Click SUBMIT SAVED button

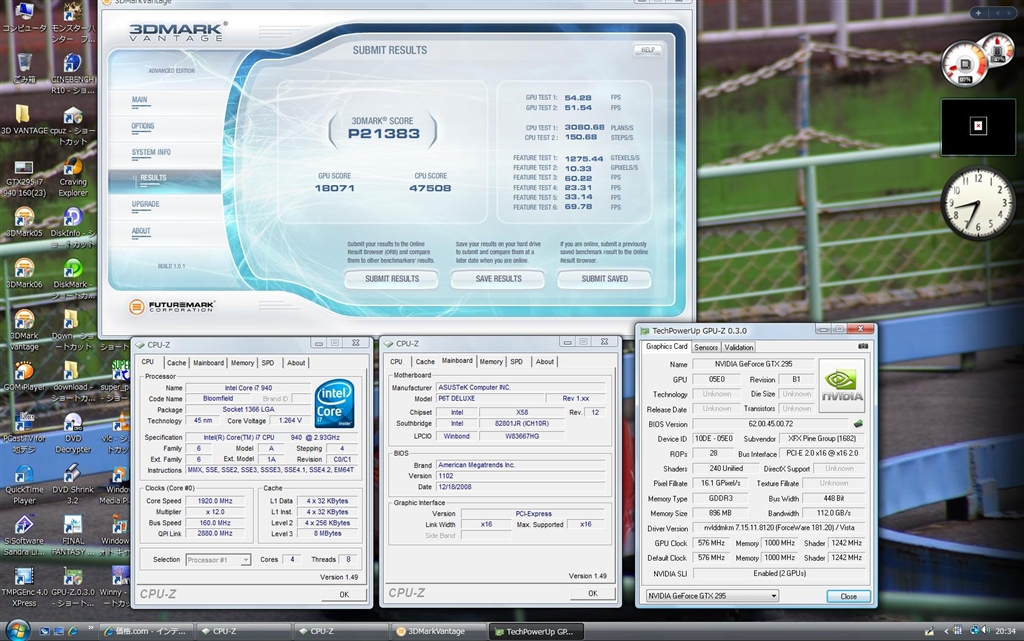(x=604, y=279)
